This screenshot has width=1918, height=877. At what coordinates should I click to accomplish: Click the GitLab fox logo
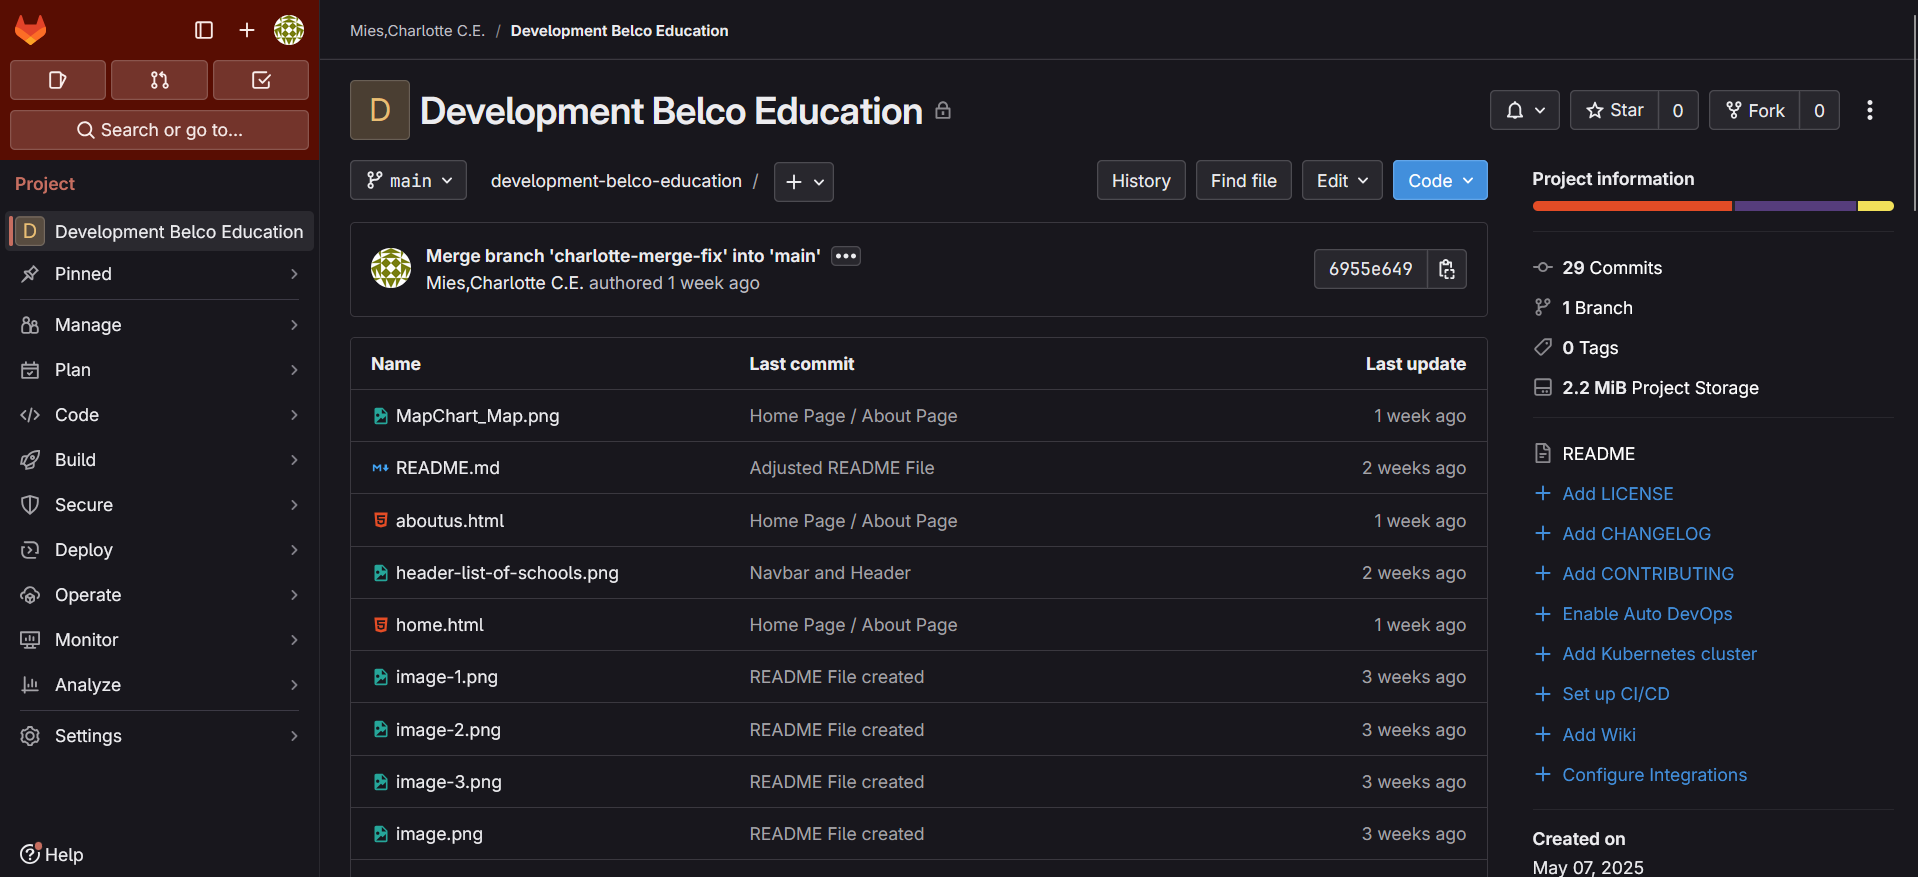30,30
